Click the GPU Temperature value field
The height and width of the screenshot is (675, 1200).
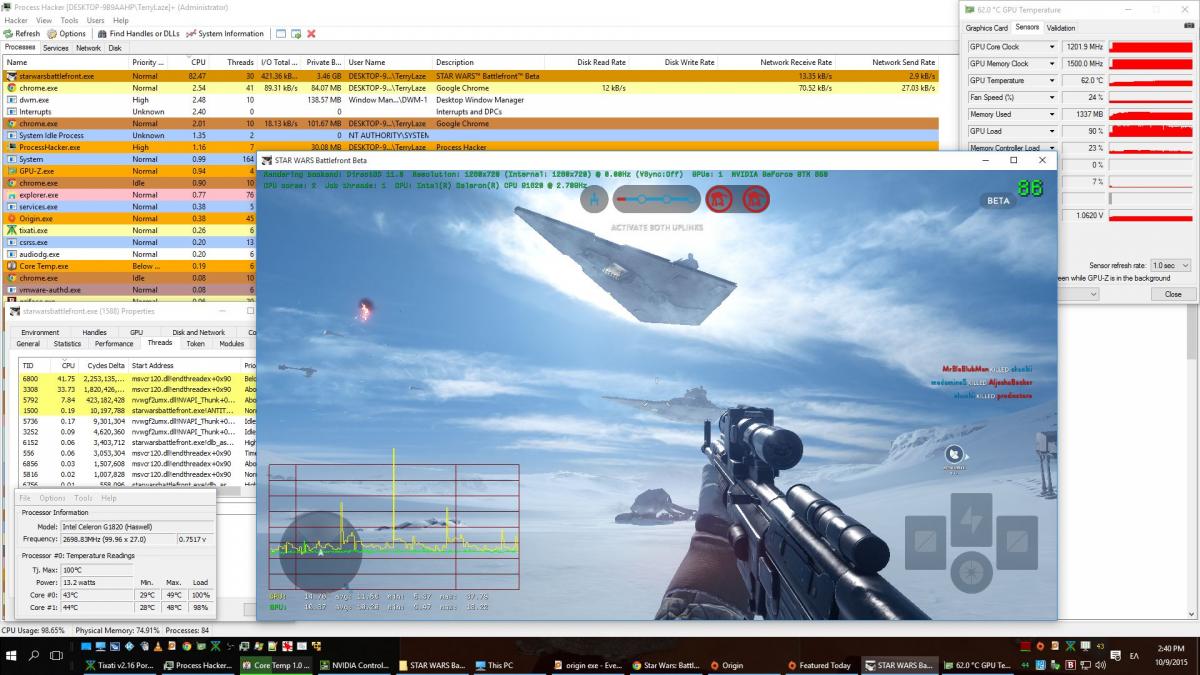(1083, 81)
